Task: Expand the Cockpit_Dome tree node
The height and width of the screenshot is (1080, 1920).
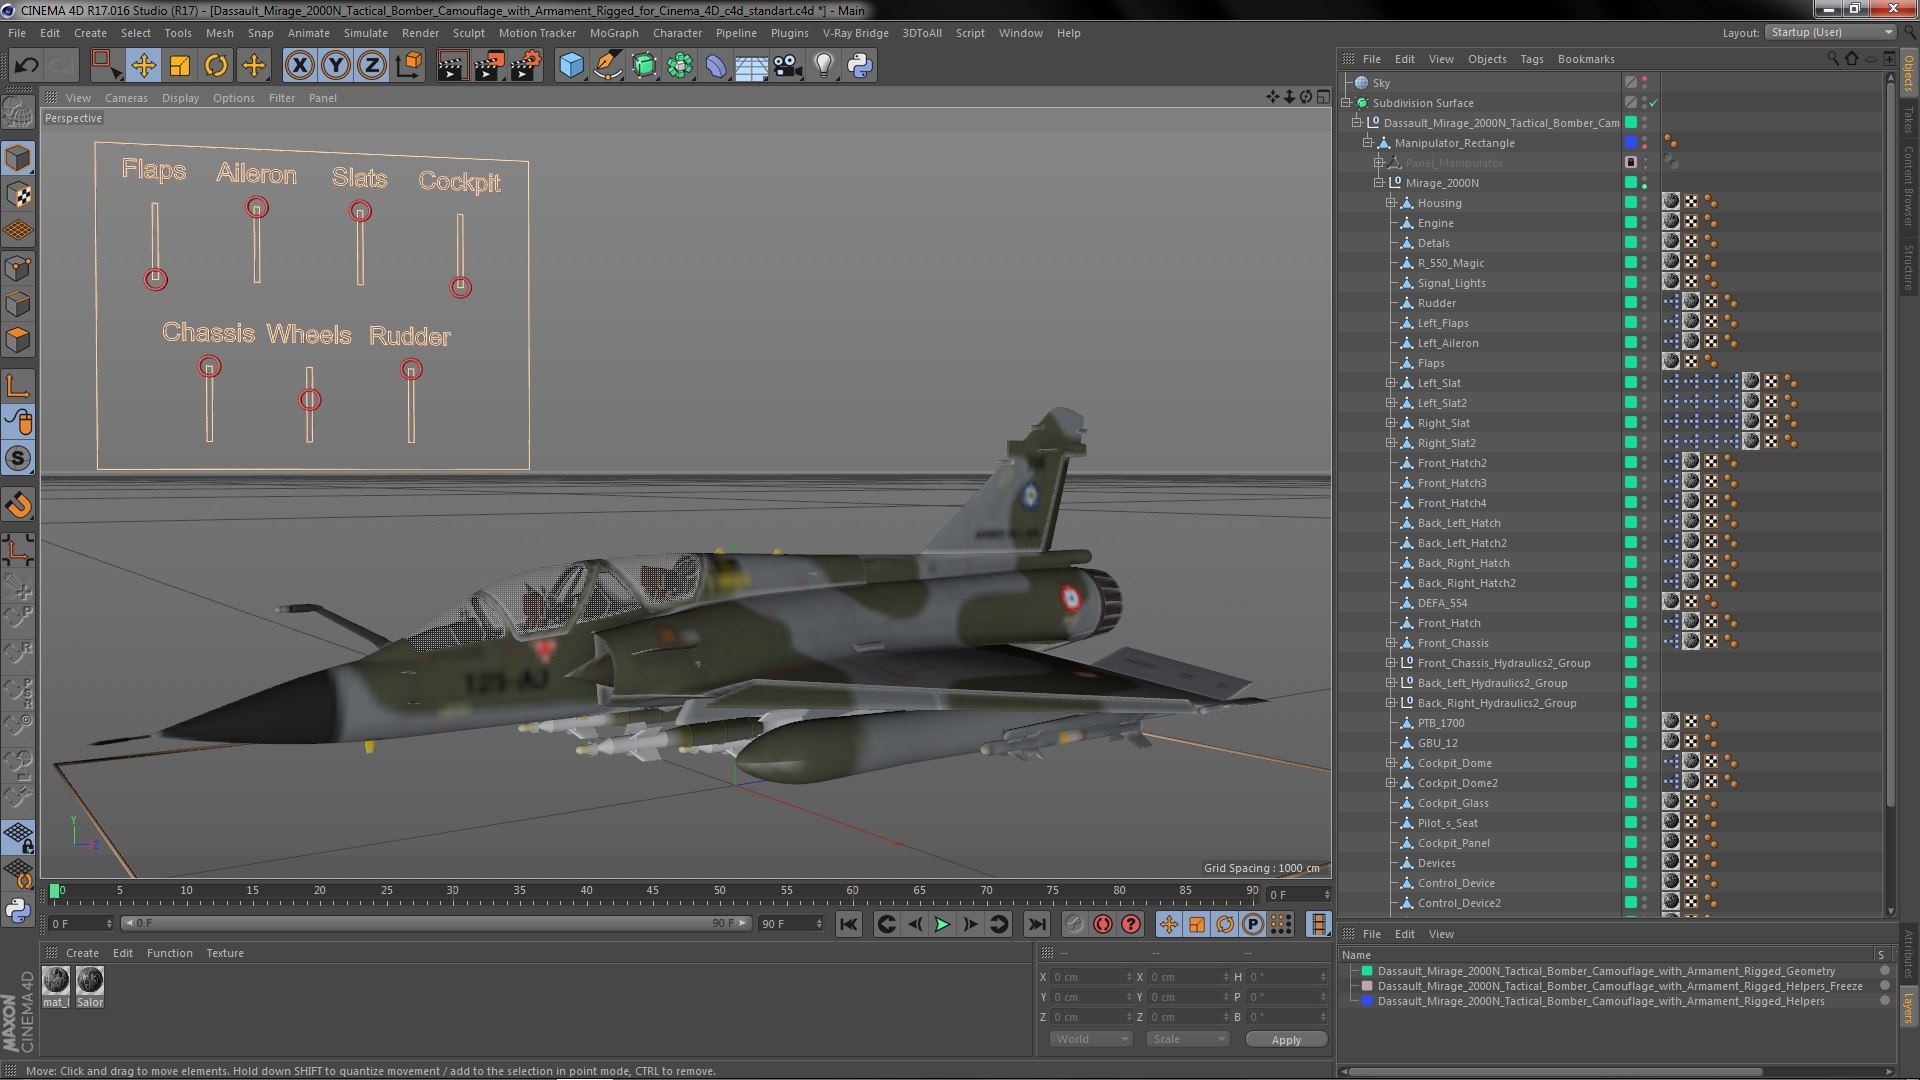Action: [1390, 763]
